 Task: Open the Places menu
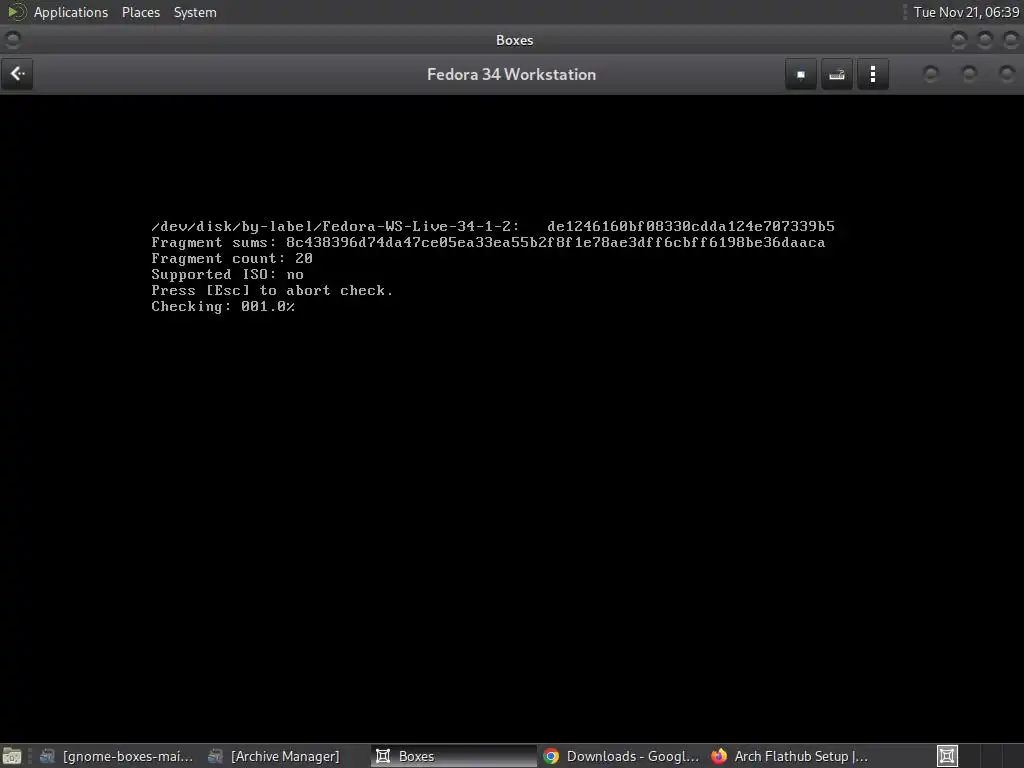[x=140, y=12]
